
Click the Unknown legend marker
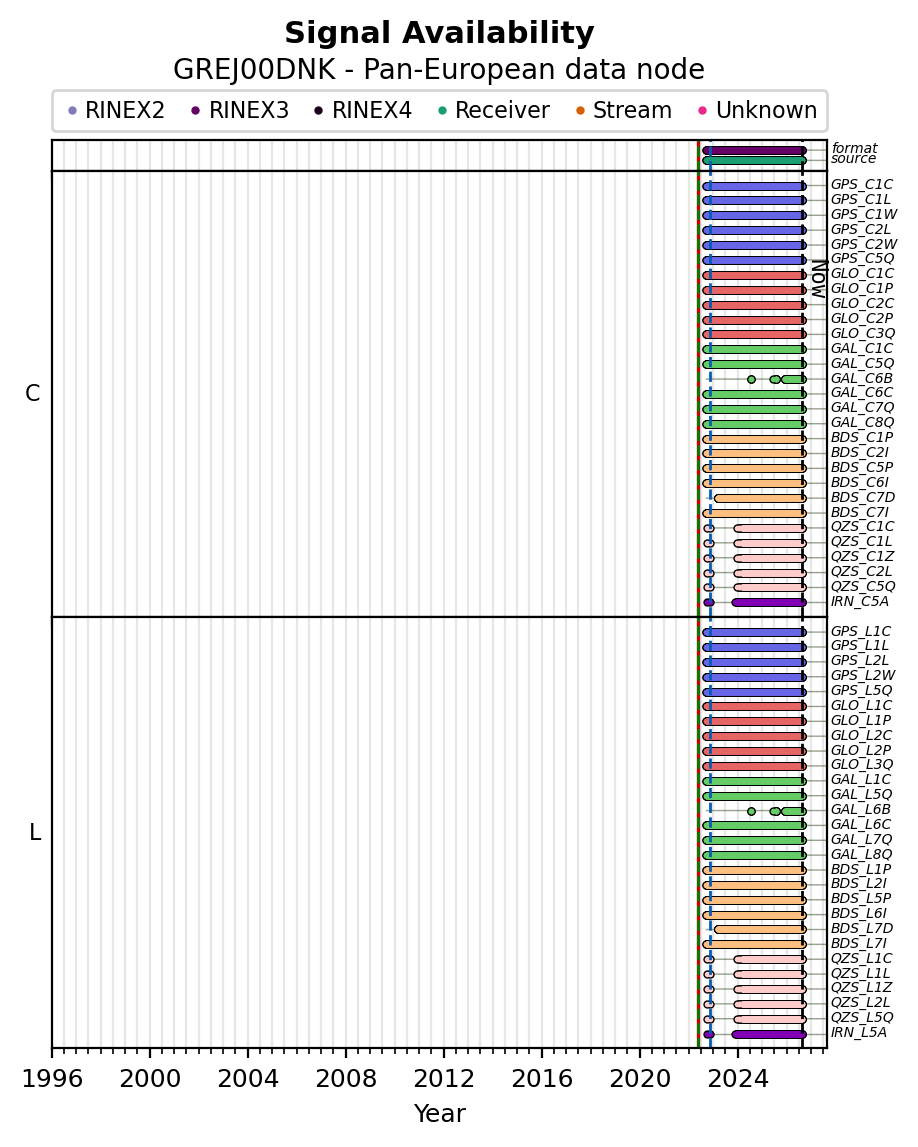coord(703,111)
